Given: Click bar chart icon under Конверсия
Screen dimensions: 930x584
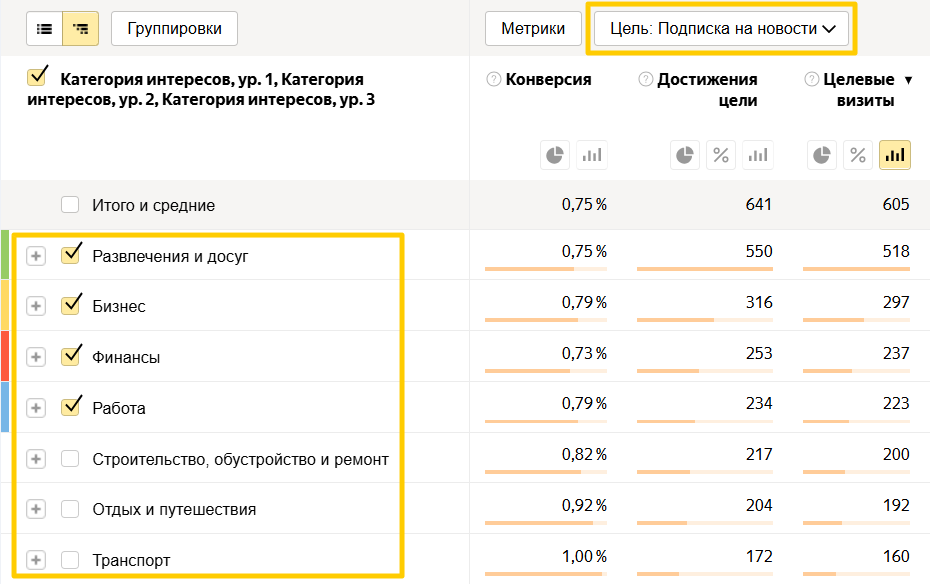Looking at the screenshot, I should (x=592, y=155).
